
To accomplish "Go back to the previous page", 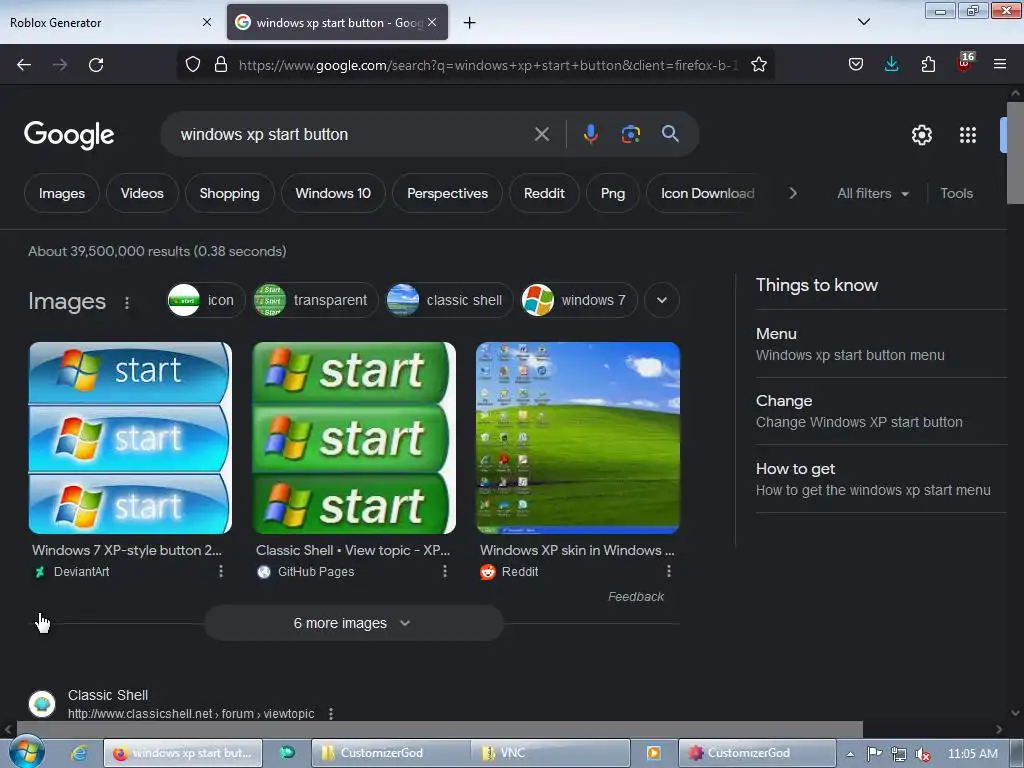I will 24,65.
